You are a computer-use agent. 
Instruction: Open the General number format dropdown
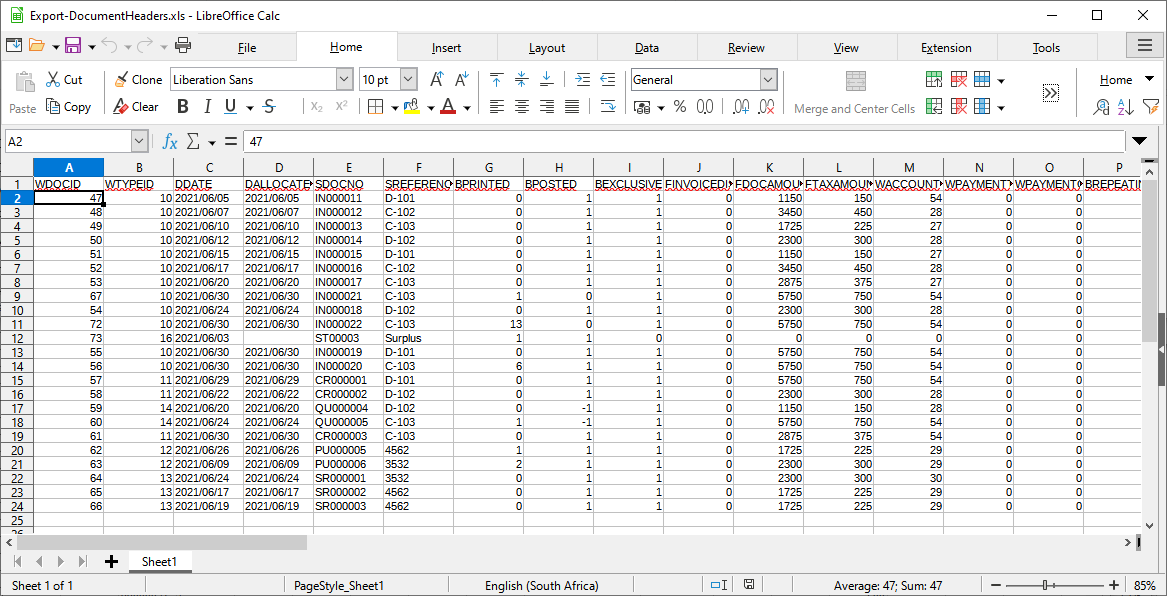click(x=767, y=79)
